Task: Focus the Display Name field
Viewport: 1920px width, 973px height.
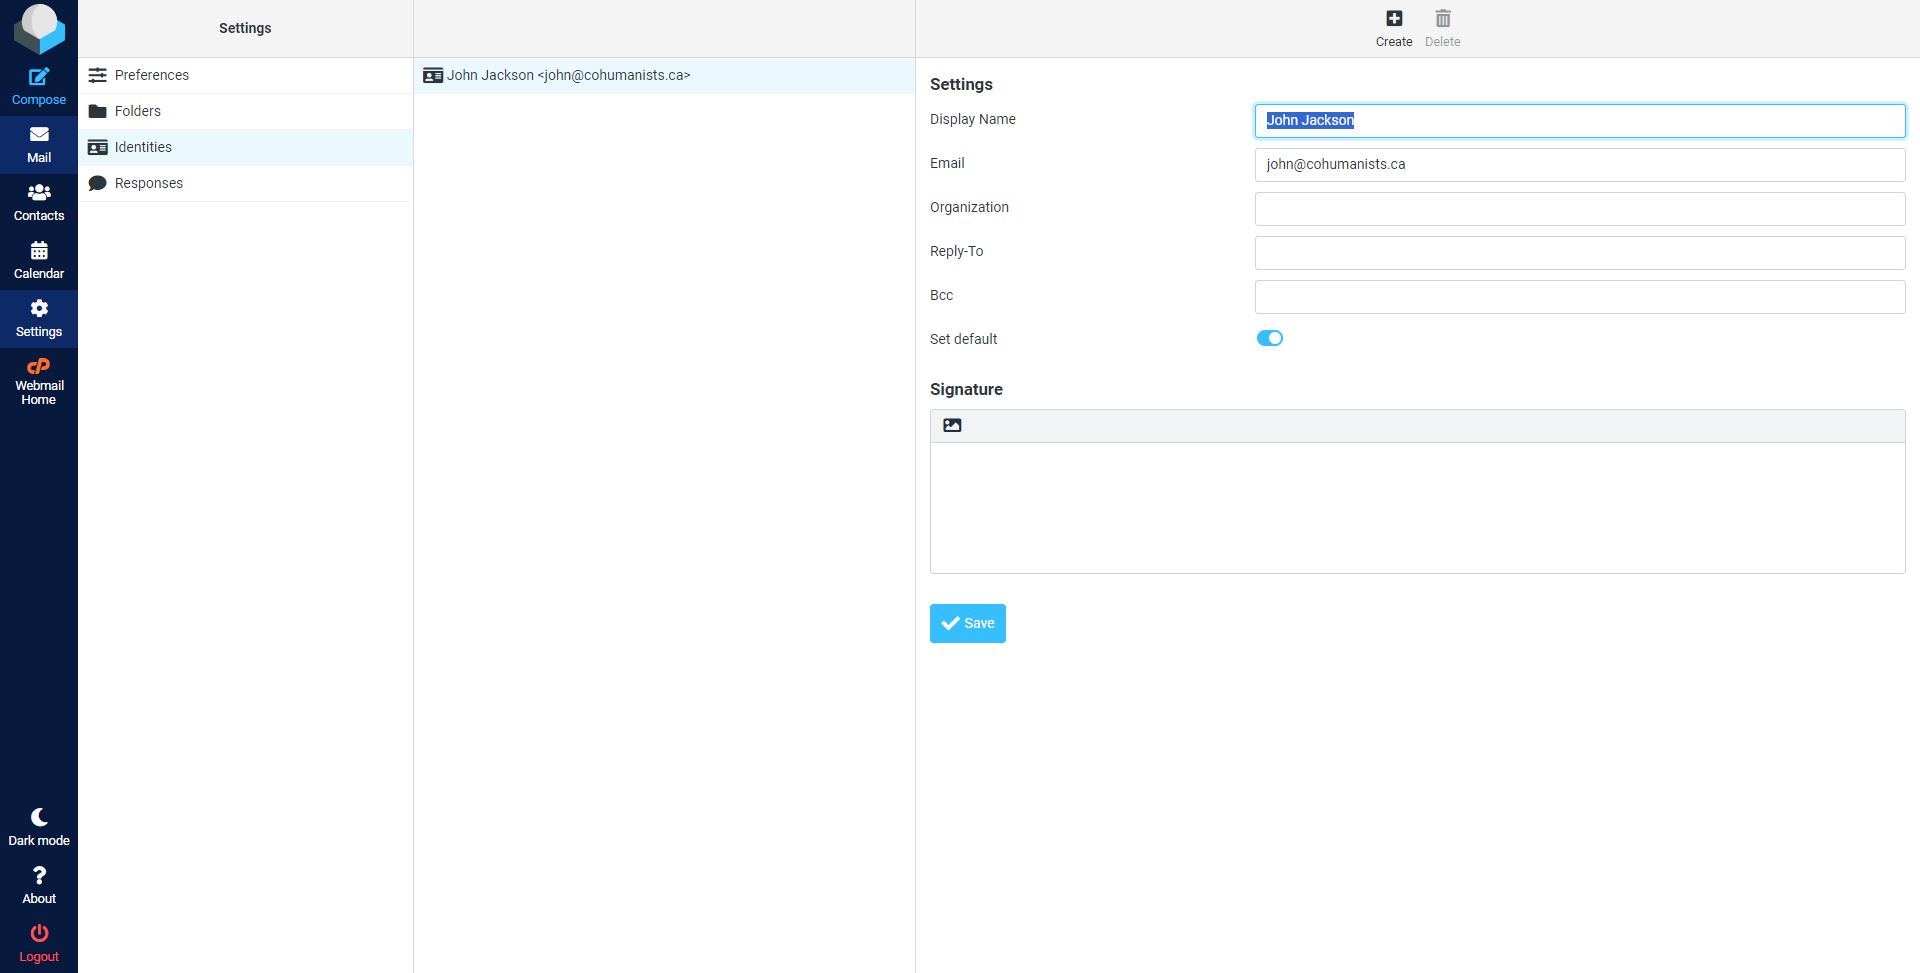Action: coord(1580,120)
